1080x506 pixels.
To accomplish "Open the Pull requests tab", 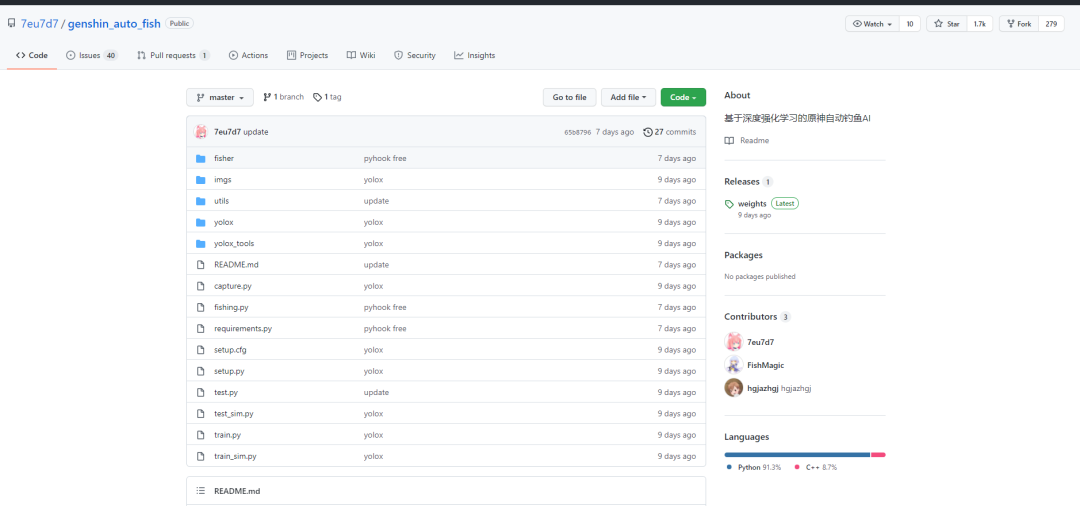I will [x=174, y=55].
